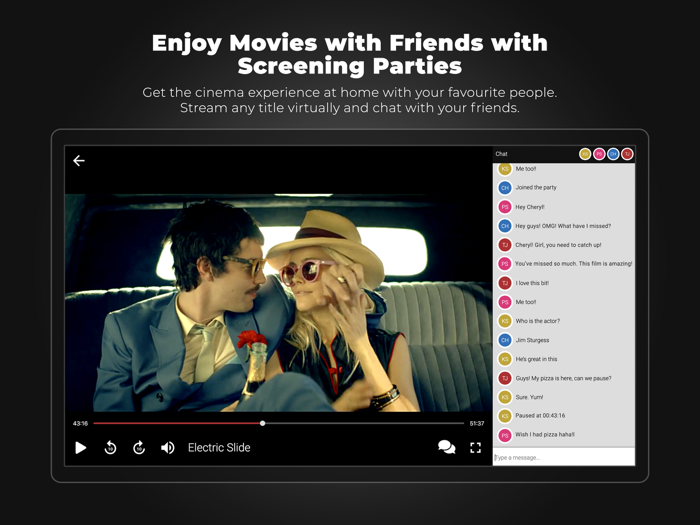
Task: Click the TJ avatar beside 'My pizza is here'
Action: tap(505, 378)
